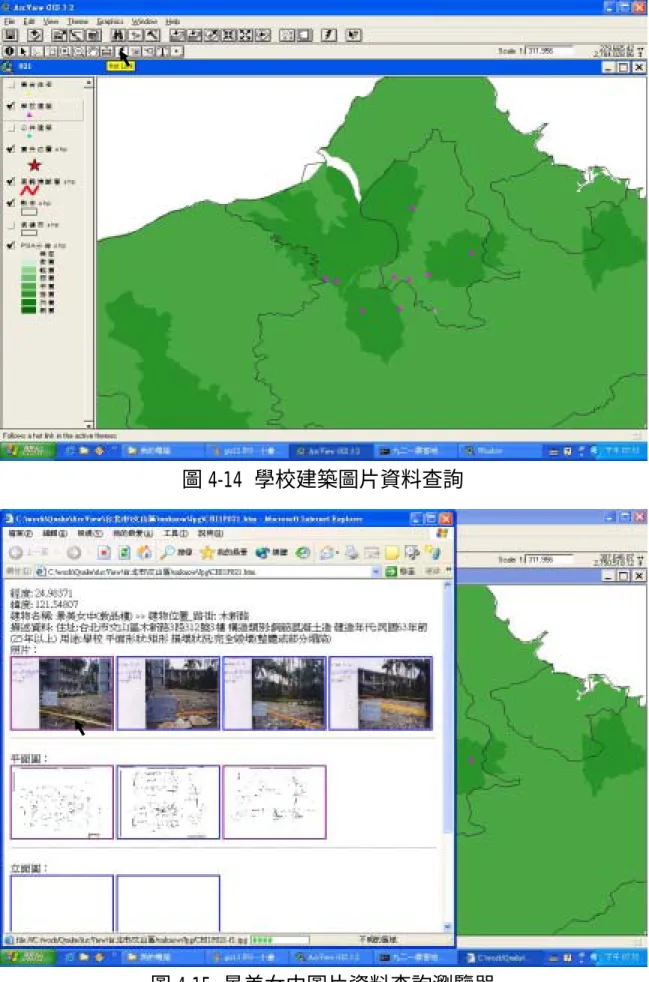This screenshot has height=982, width=649.
Task: Open the 工具 (Tools) menu in Internet Explorer
Action: click(175, 534)
